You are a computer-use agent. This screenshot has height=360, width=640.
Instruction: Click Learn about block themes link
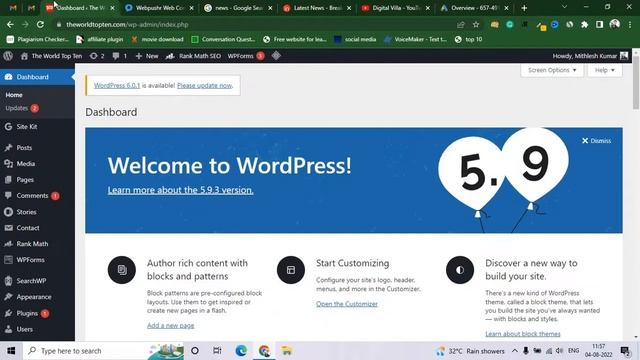tap(522, 334)
